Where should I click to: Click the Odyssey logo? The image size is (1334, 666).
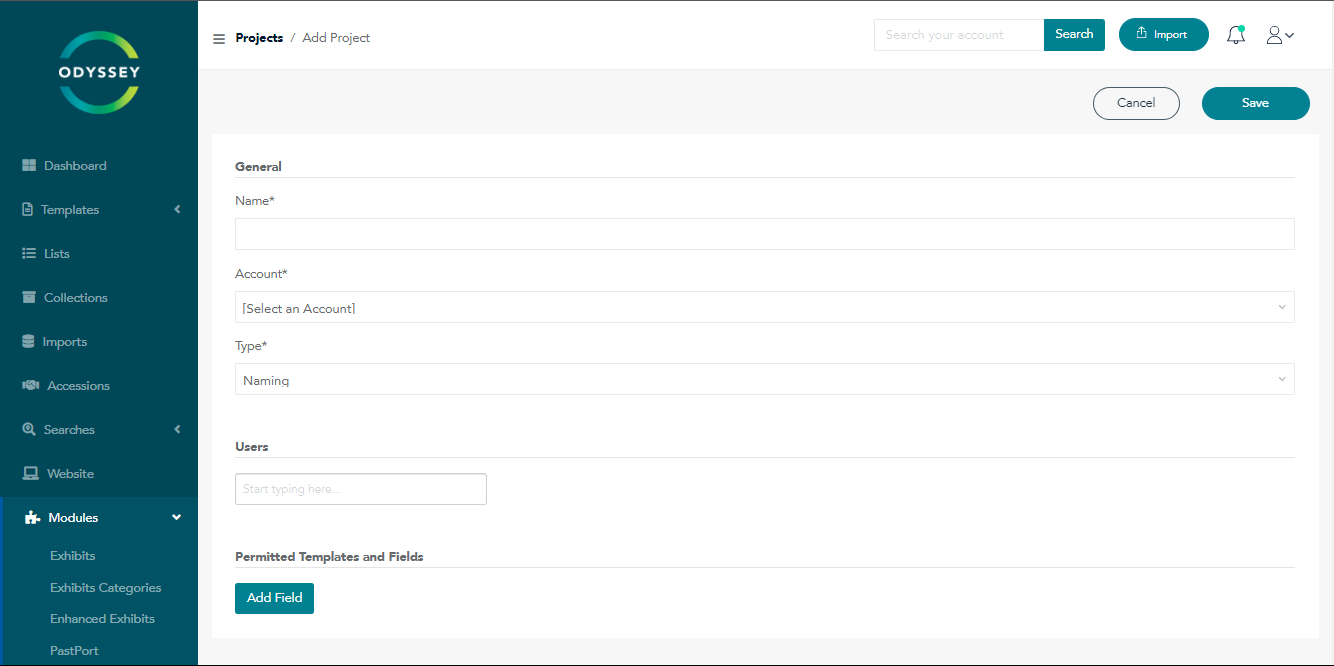pos(99,72)
